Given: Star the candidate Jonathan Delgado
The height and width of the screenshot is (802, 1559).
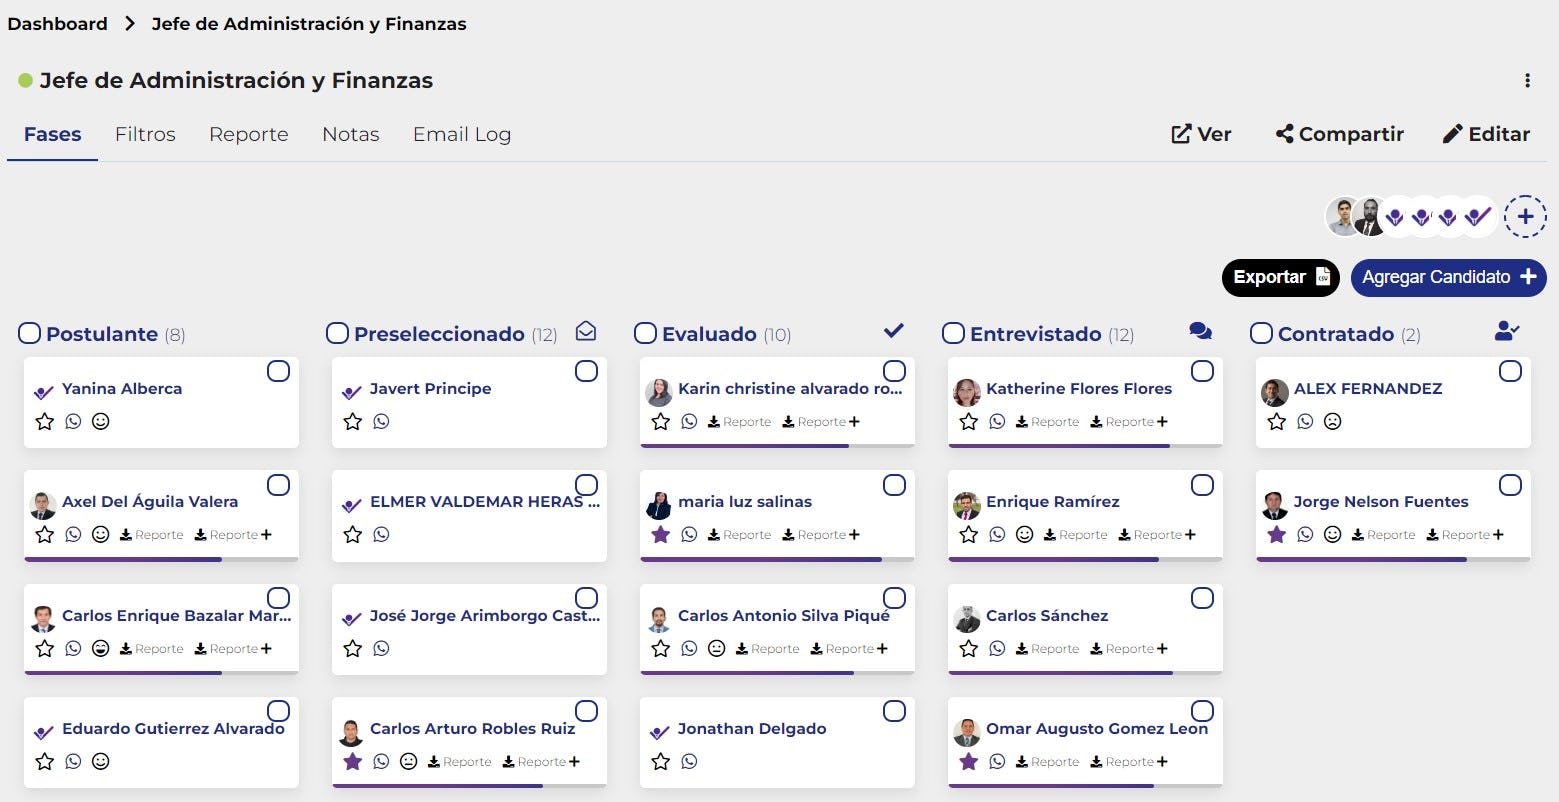Looking at the screenshot, I should pos(660,761).
